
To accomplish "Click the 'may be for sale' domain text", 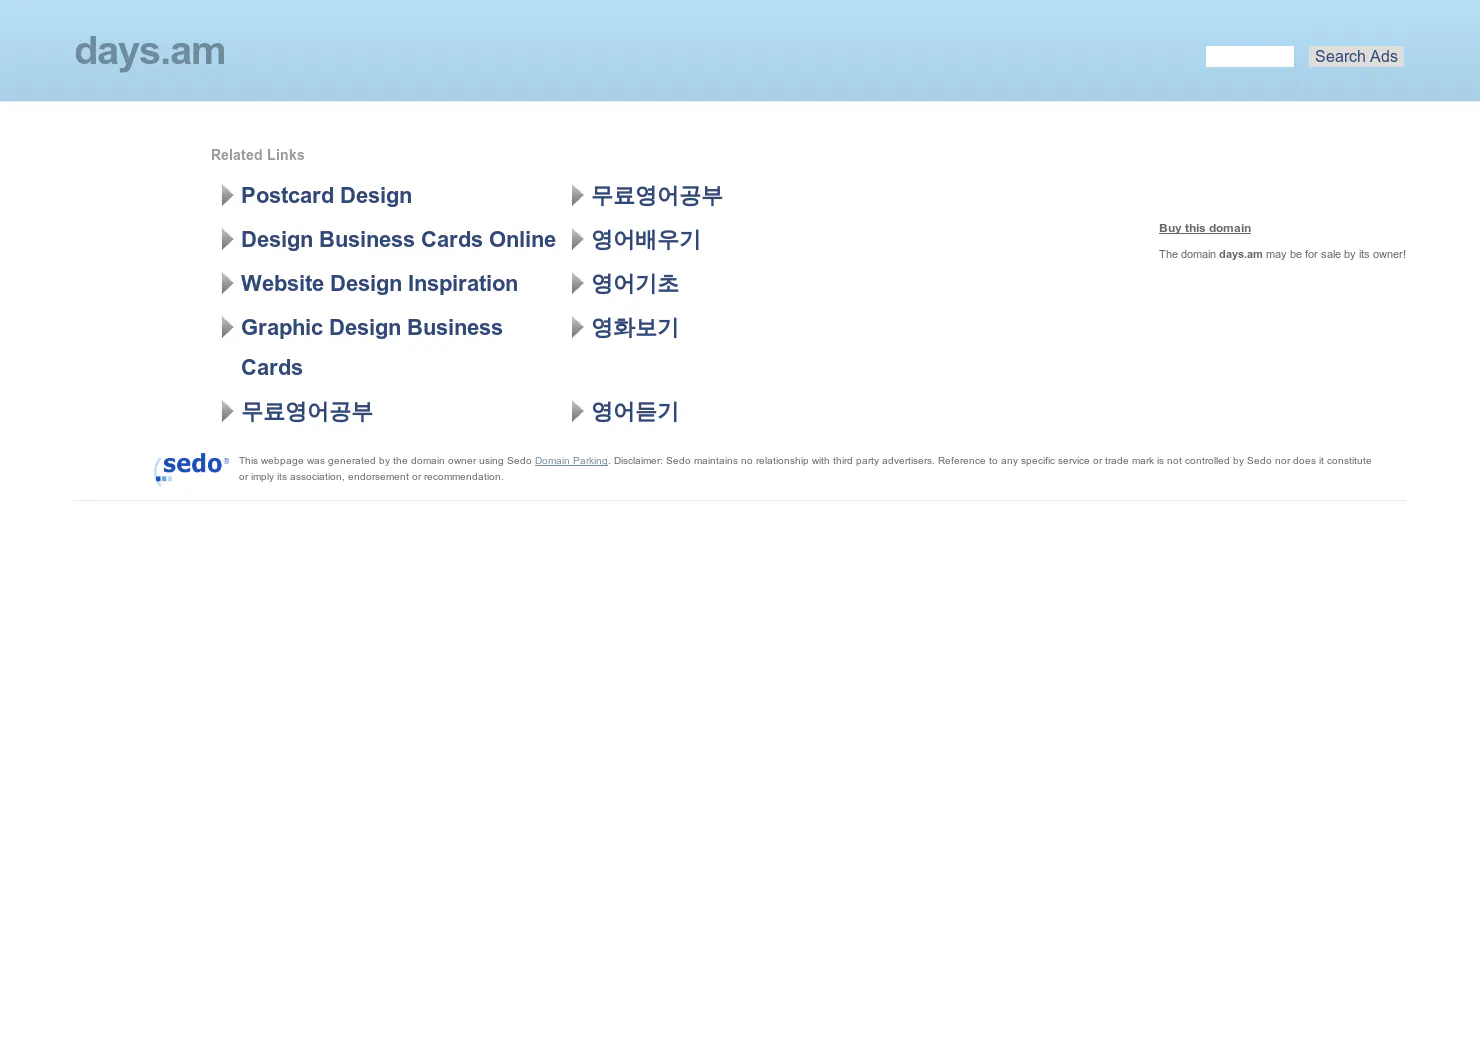I will tap(1282, 254).
